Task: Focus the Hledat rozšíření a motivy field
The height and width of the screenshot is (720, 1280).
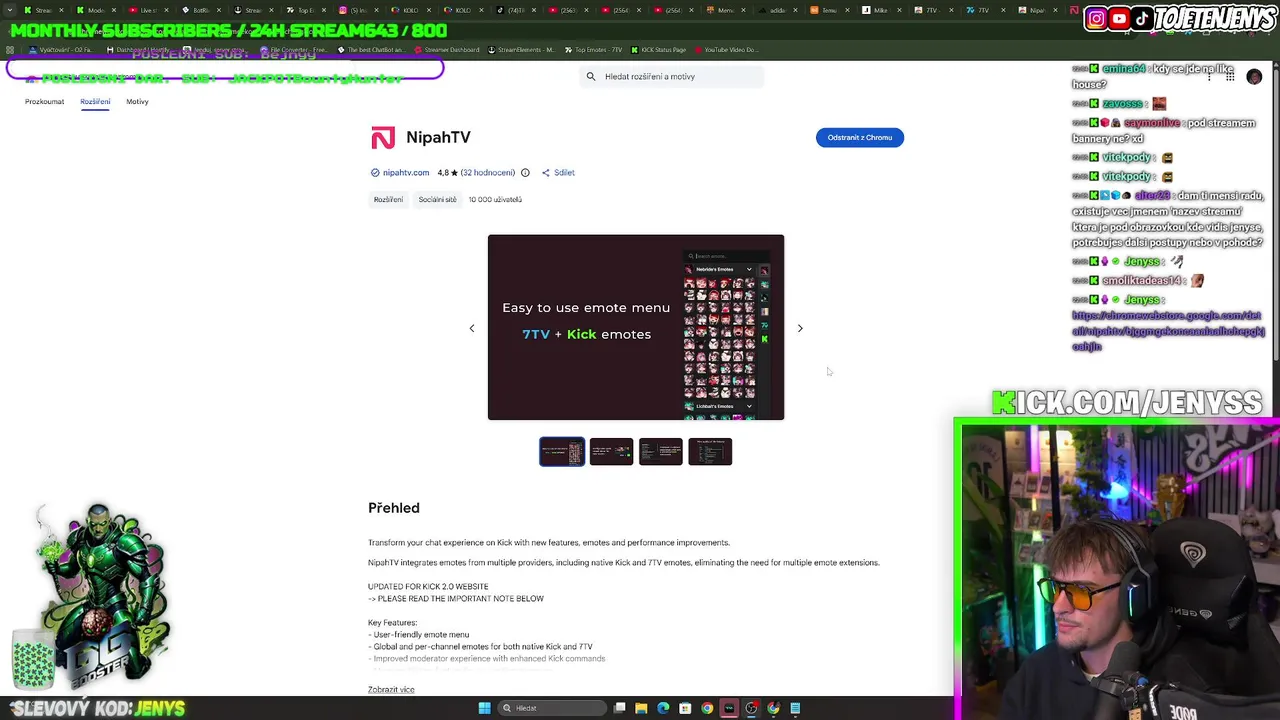Action: [672, 77]
